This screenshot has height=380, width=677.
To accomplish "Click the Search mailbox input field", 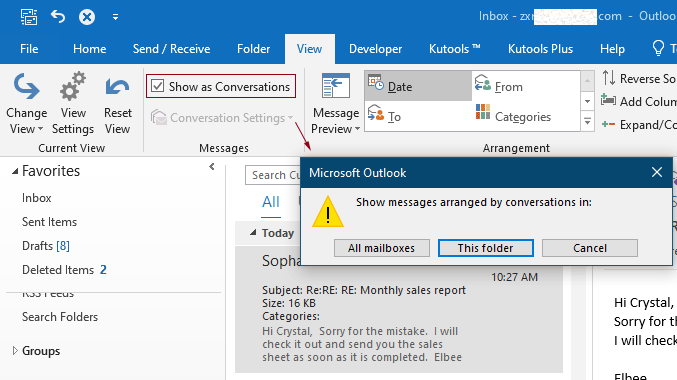I will coord(273,175).
